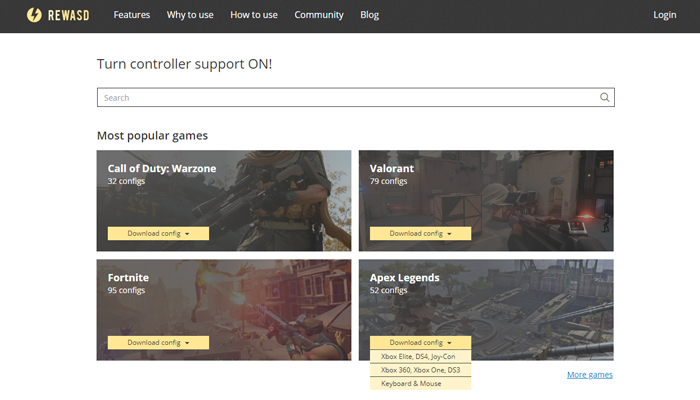Open the Why to use page
This screenshot has width=700, height=400.
click(190, 15)
